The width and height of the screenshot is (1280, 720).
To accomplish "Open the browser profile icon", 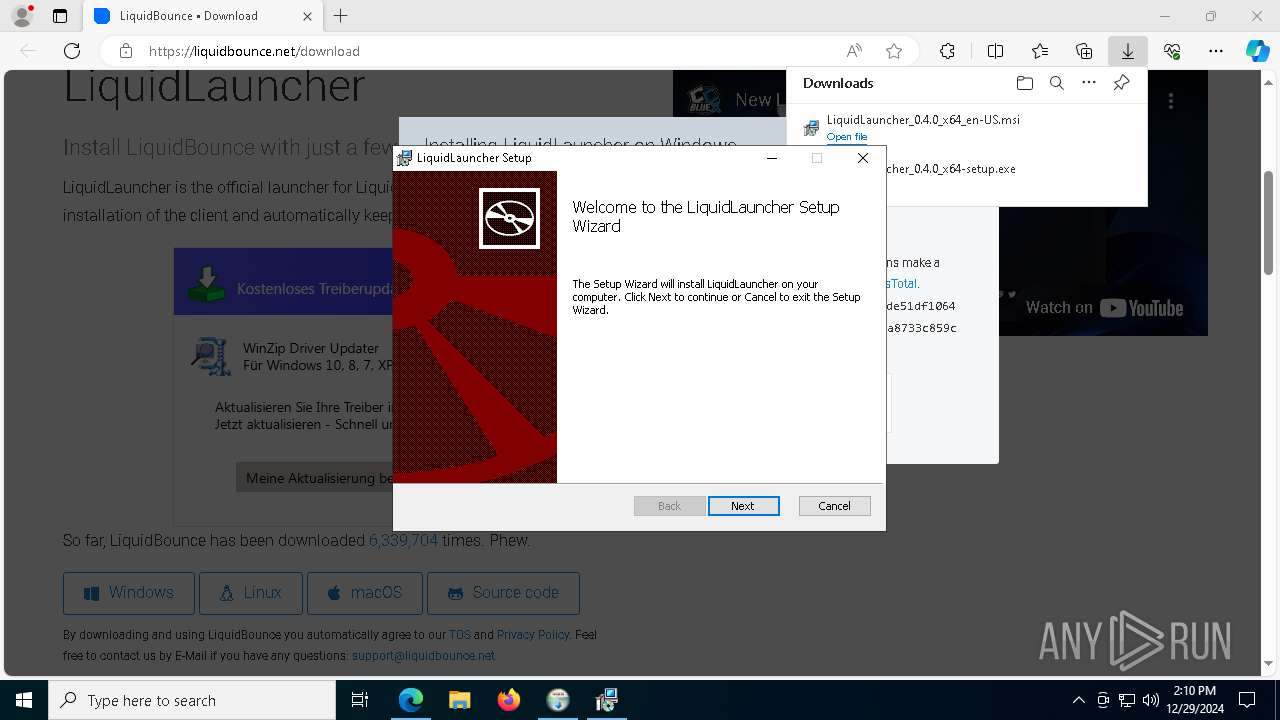I will [21, 16].
